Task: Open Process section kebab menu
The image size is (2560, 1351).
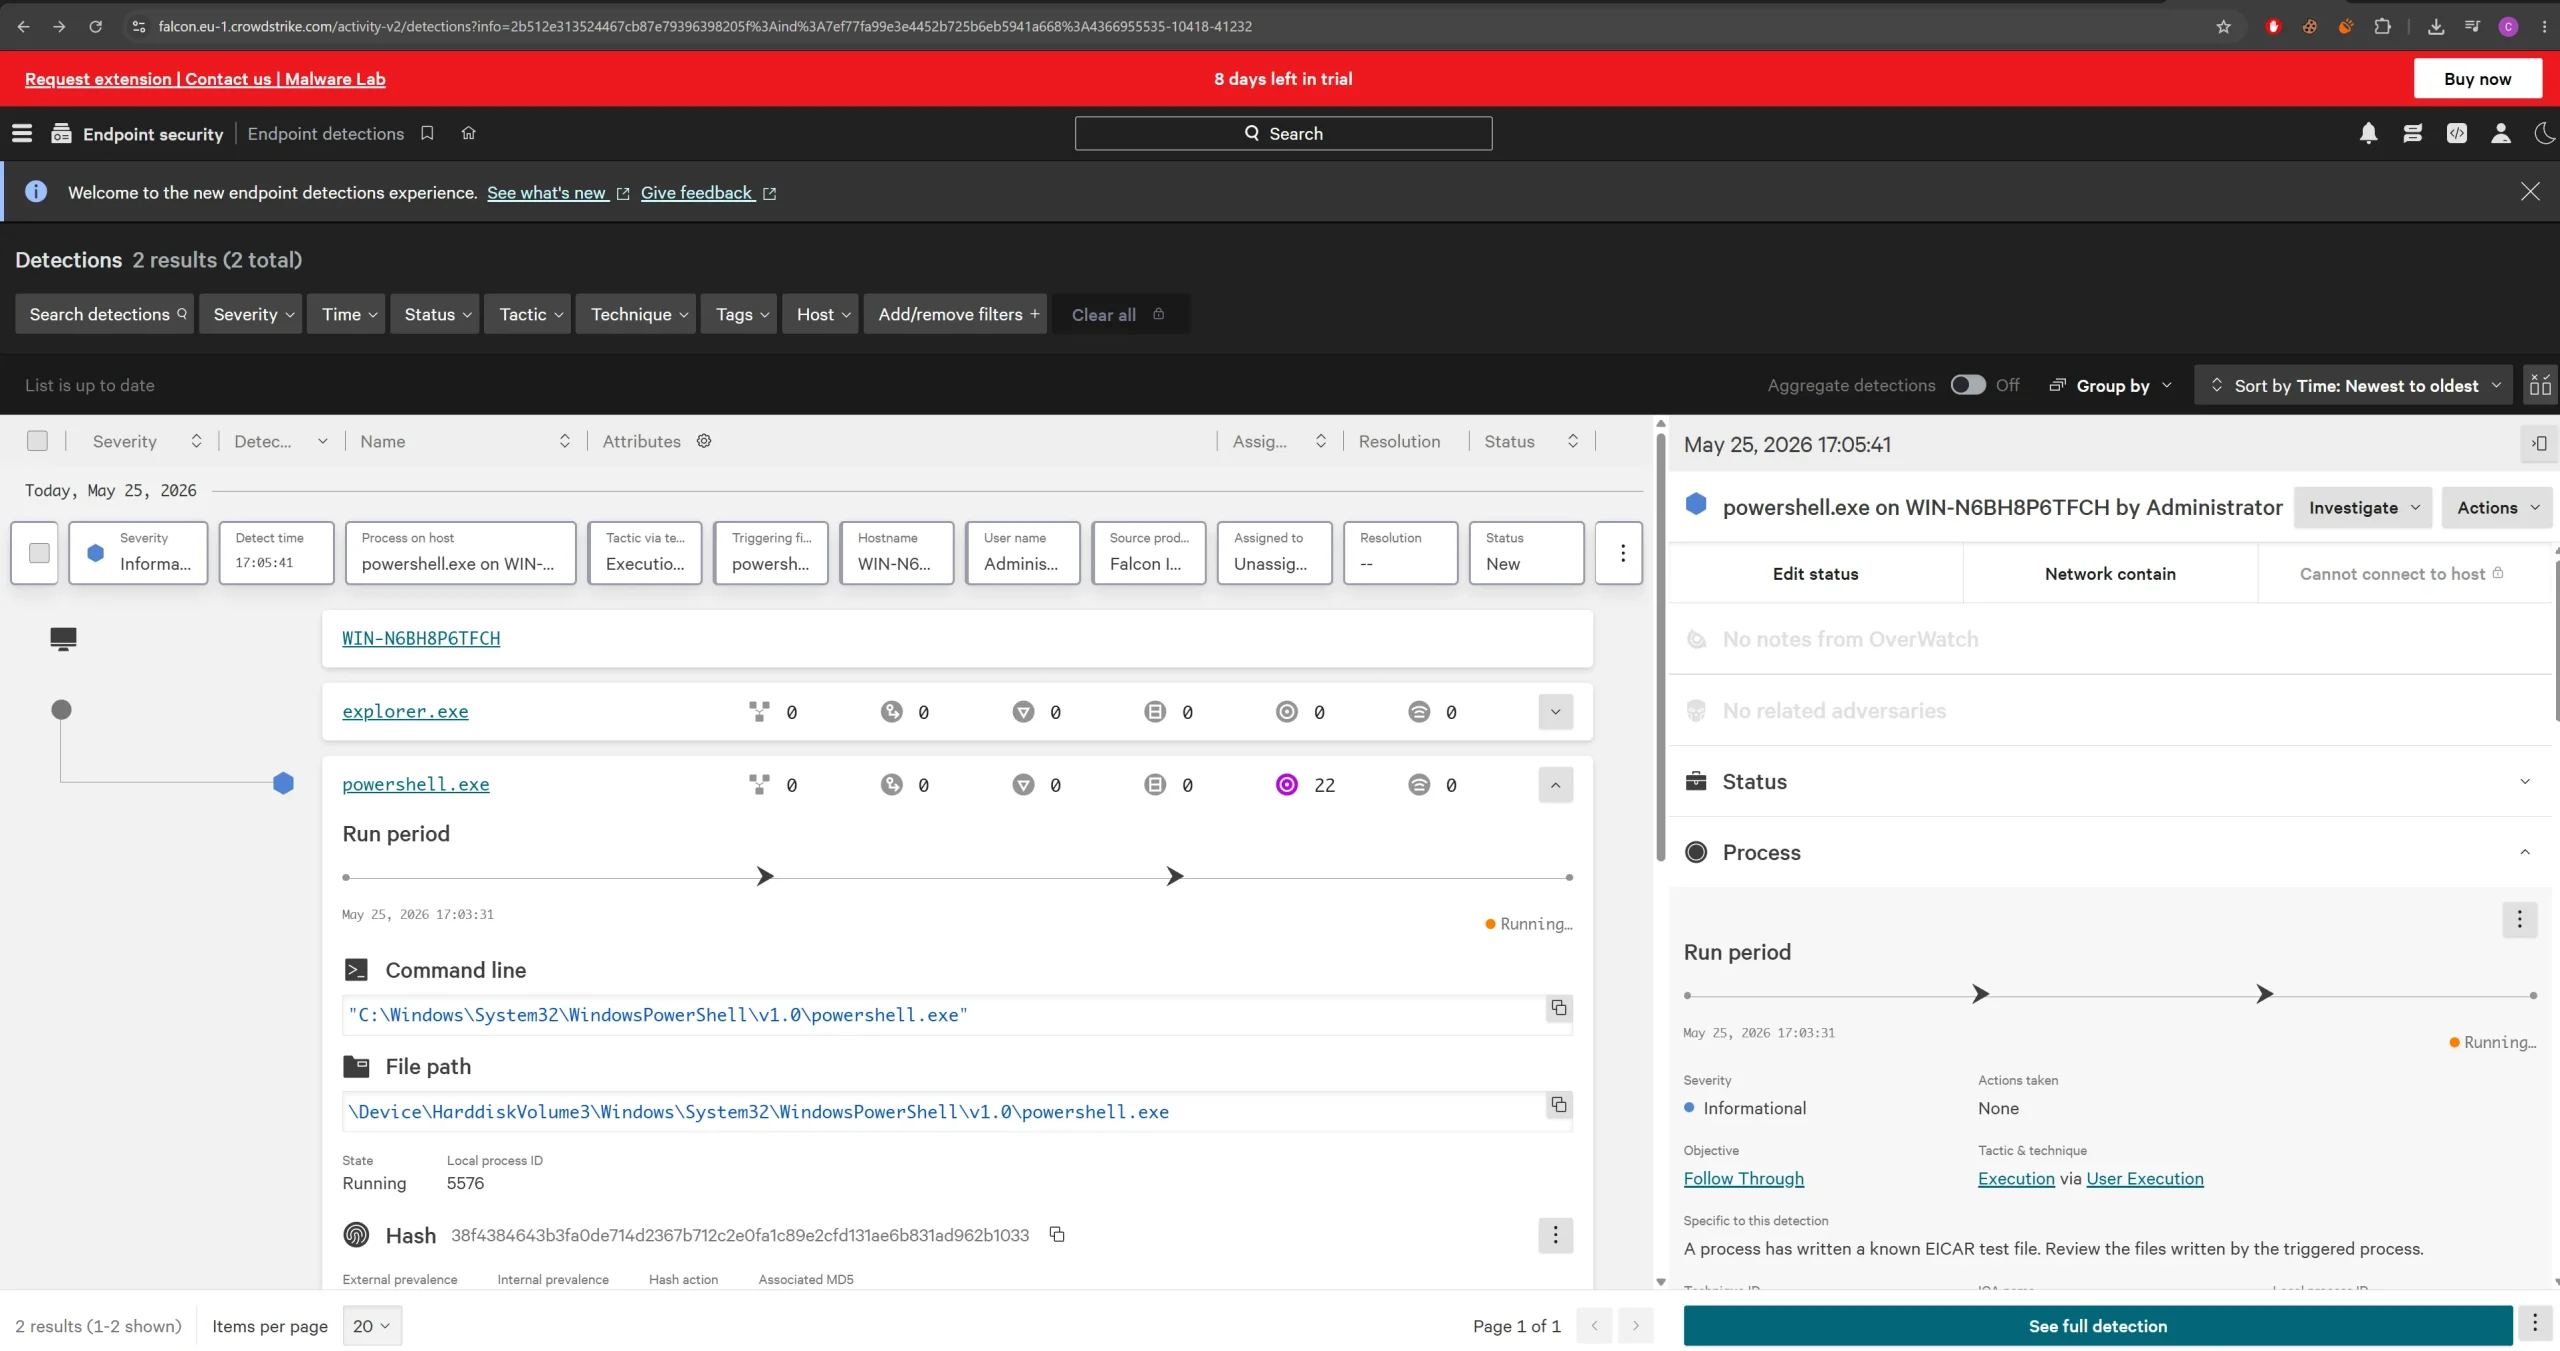Action: click(x=2519, y=919)
